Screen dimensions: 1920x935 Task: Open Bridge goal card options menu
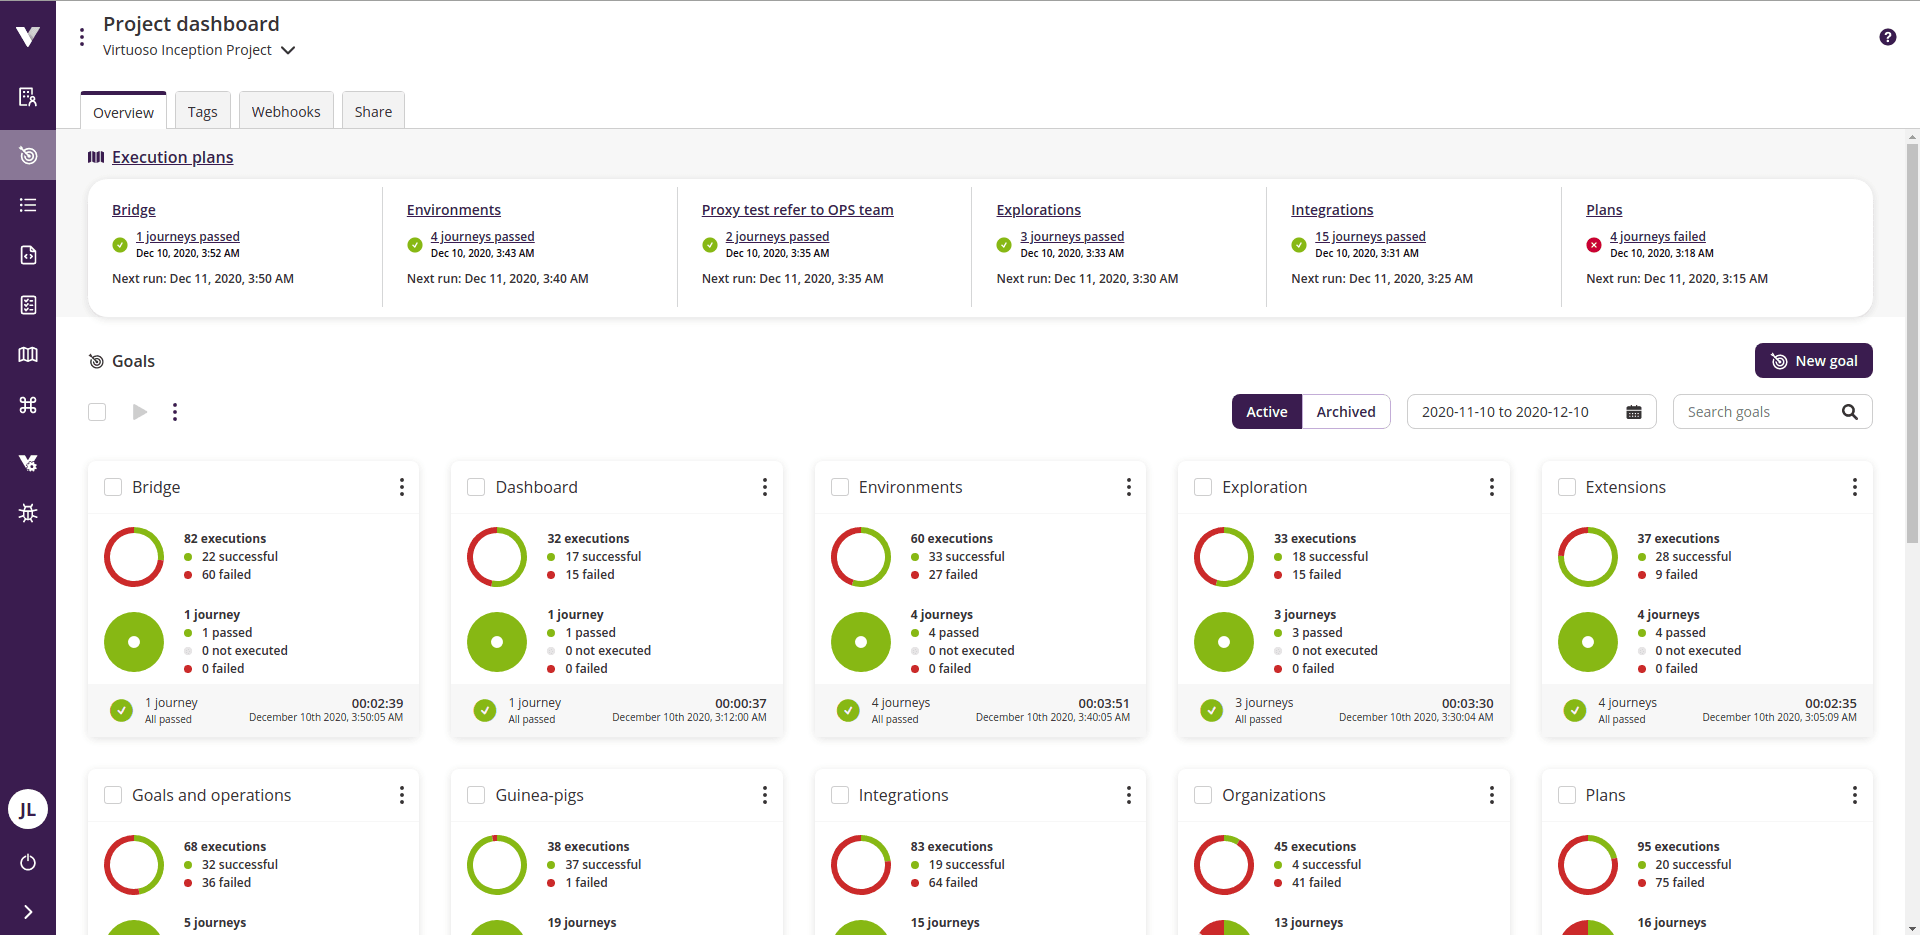402,487
